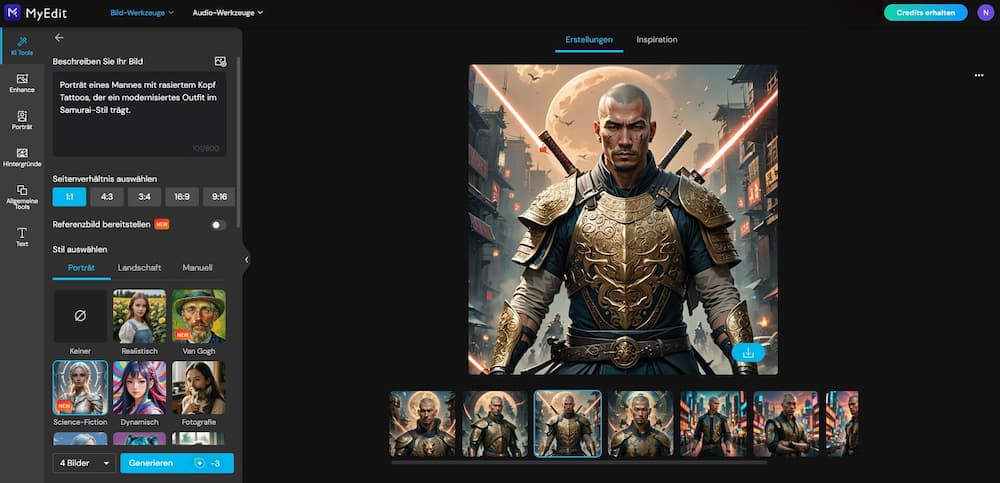Expand the Bild-Werkzeuge dropdown

142,12
